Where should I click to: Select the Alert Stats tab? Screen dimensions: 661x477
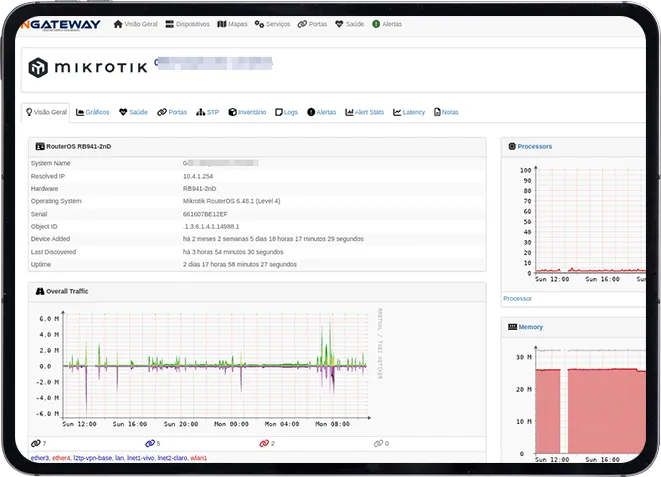(365, 113)
